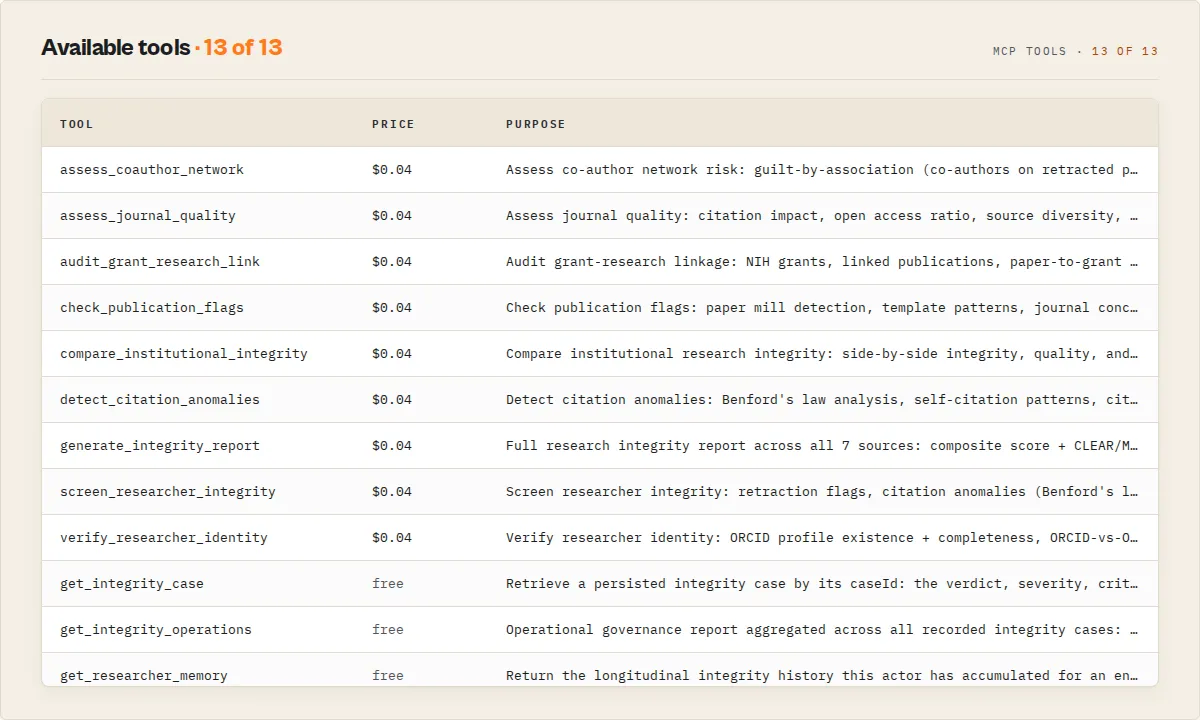Click the $0.04 price for compare_institutional_integrity
This screenshot has height=720, width=1200.
click(392, 353)
